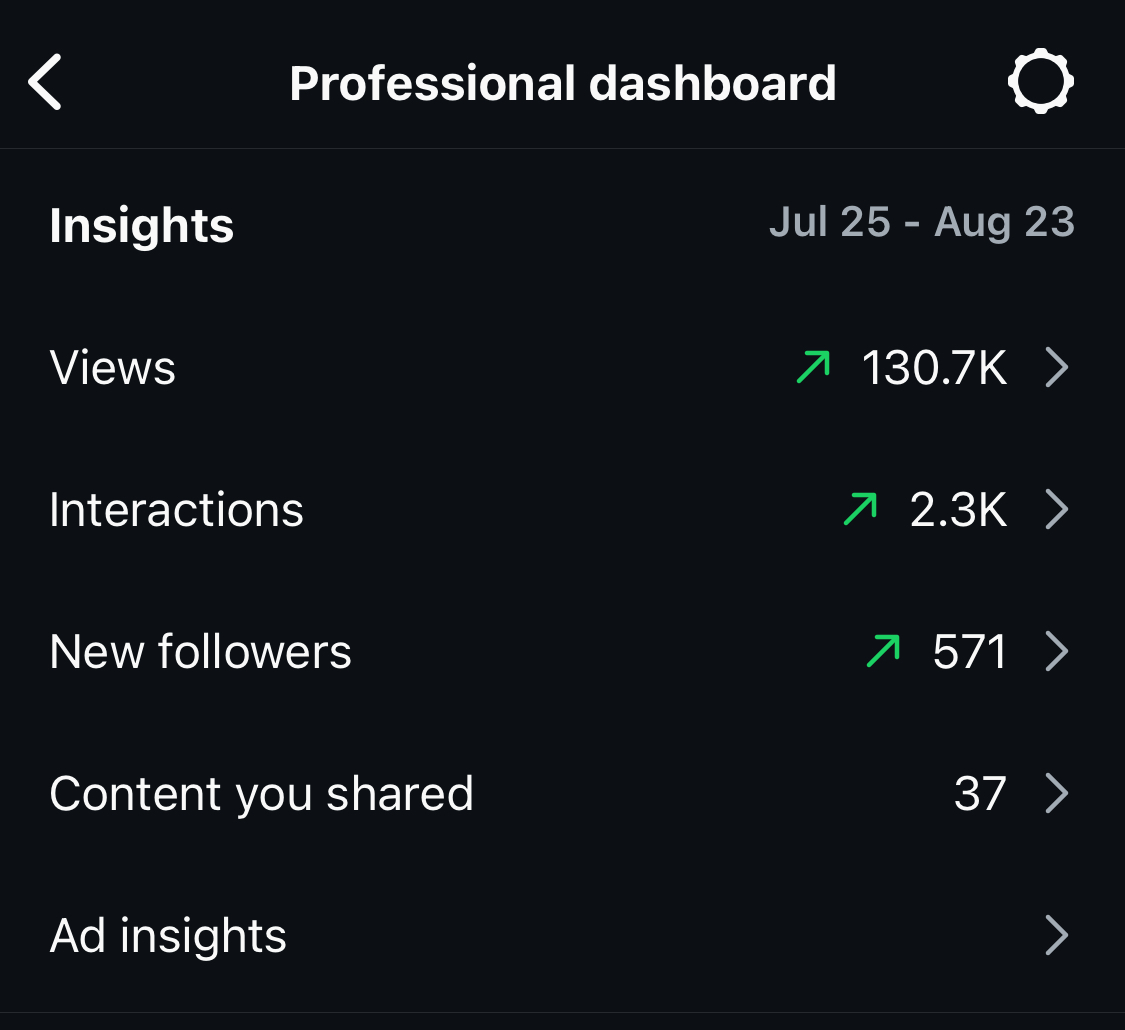Open the Ad insights entry
This screenshot has height=1030, width=1125.
pos(169,936)
